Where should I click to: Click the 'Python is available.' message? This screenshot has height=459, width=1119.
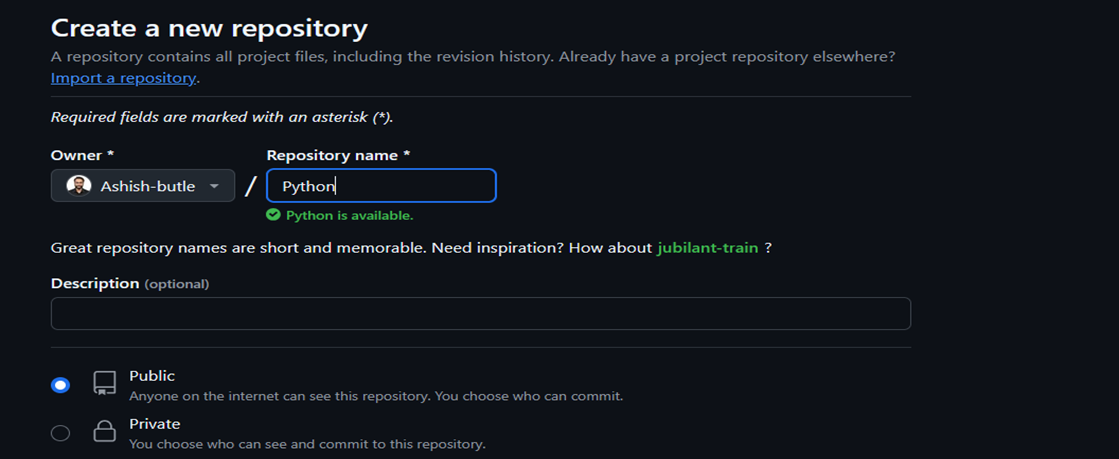[350, 215]
